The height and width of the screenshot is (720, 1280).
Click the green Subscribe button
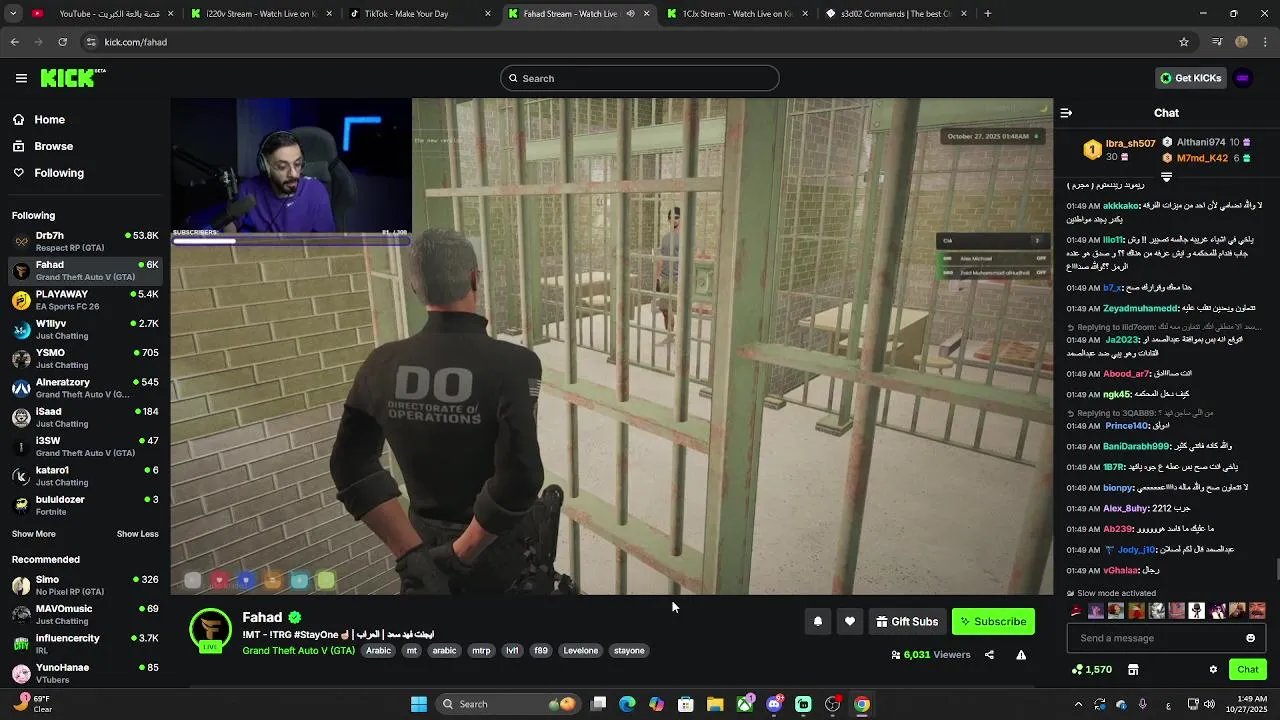(x=993, y=621)
